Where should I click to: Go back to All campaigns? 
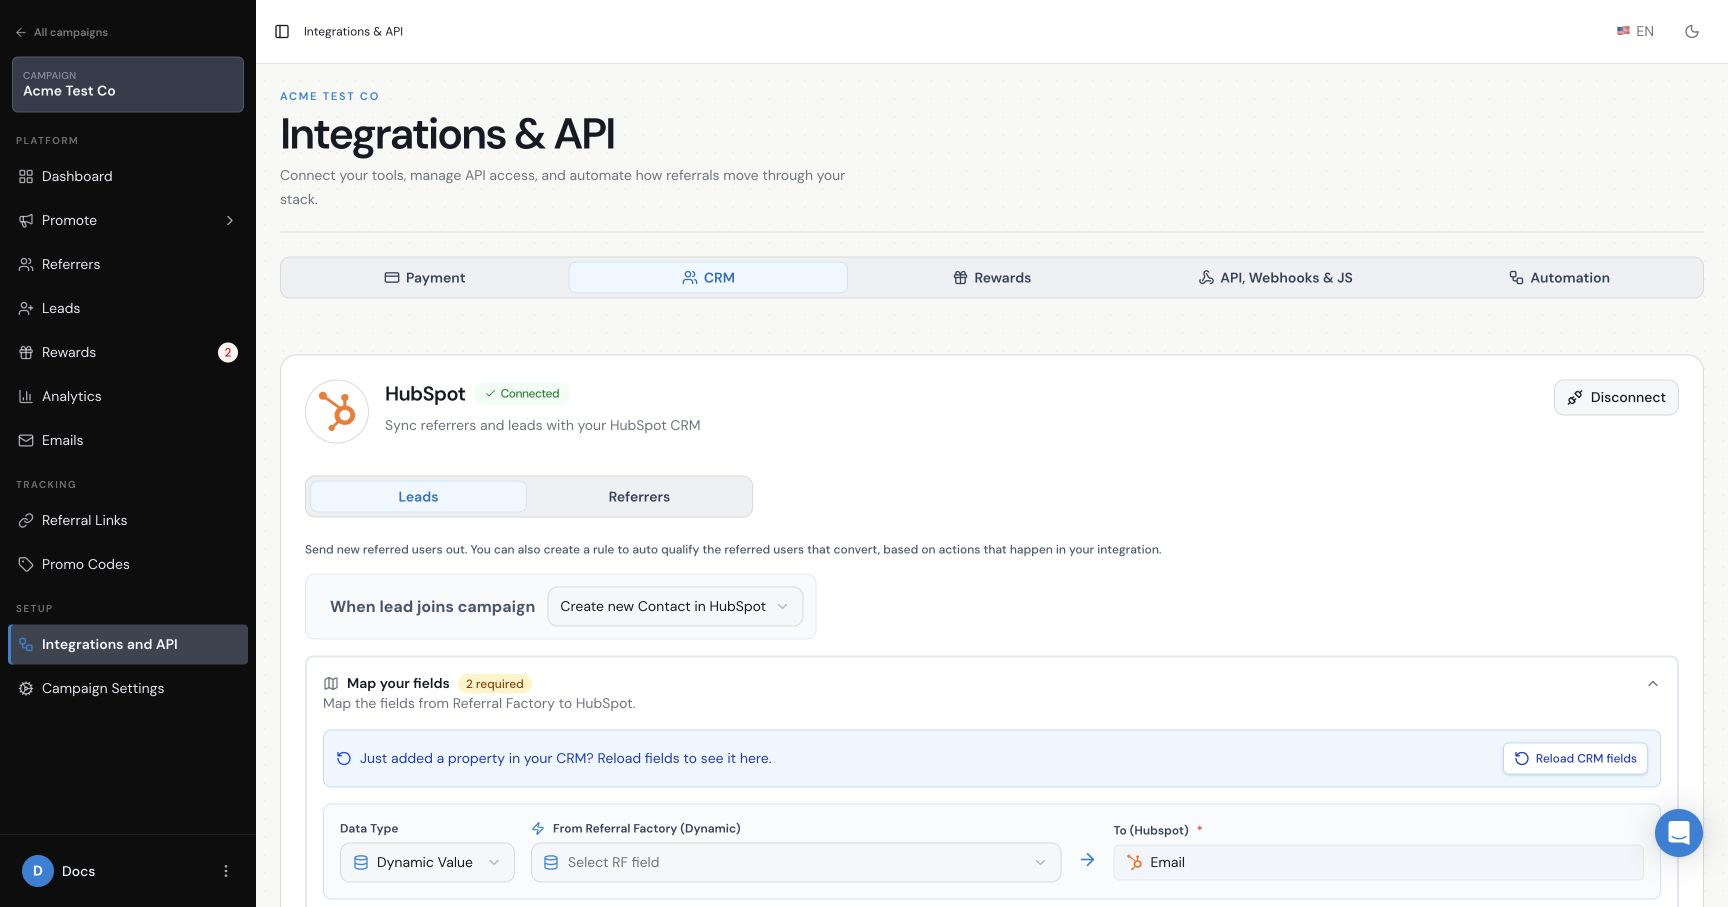[62, 32]
